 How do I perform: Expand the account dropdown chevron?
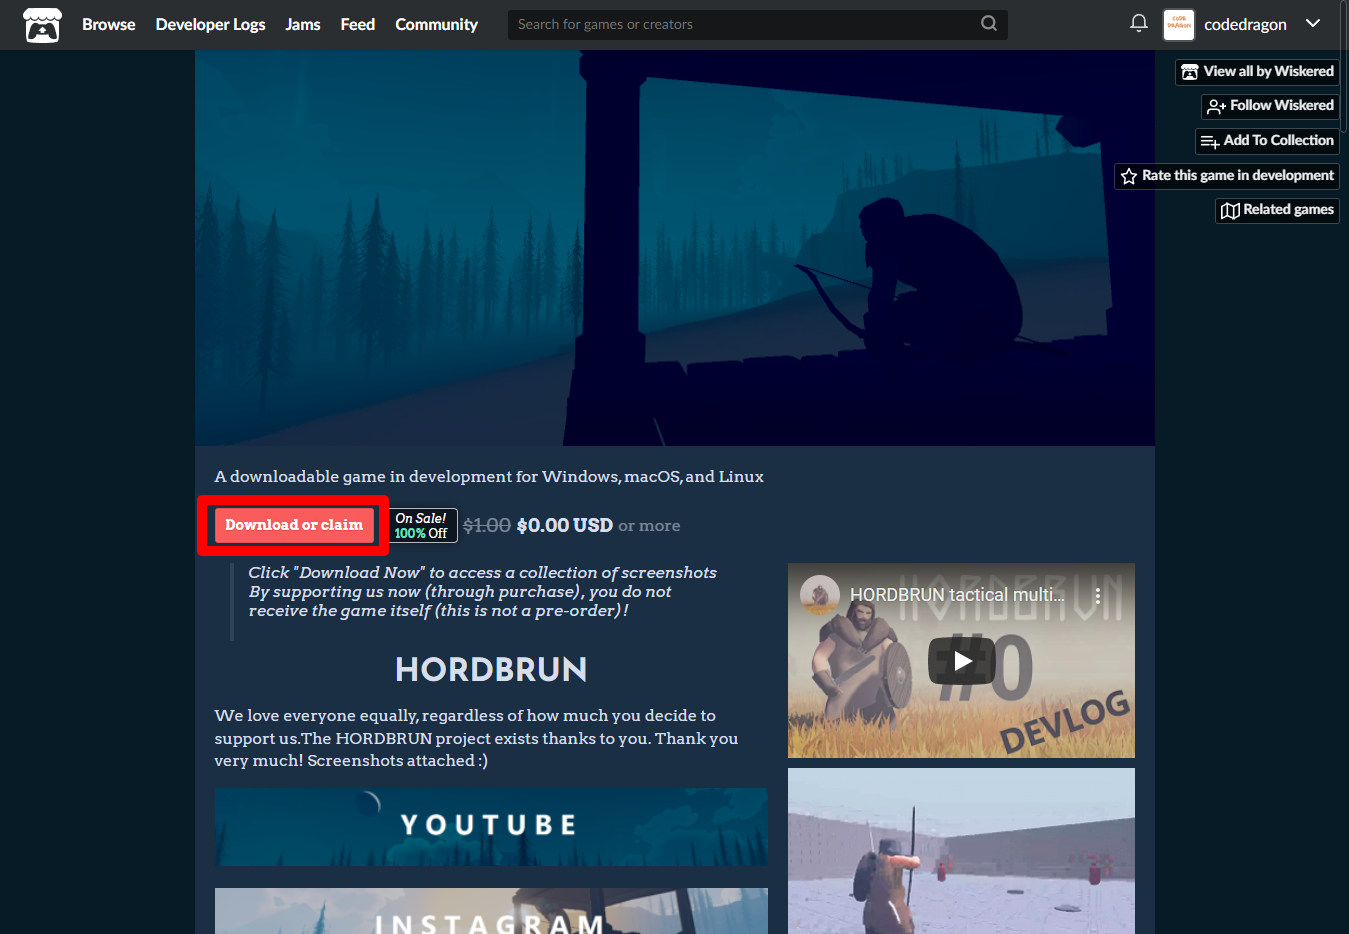tap(1313, 23)
